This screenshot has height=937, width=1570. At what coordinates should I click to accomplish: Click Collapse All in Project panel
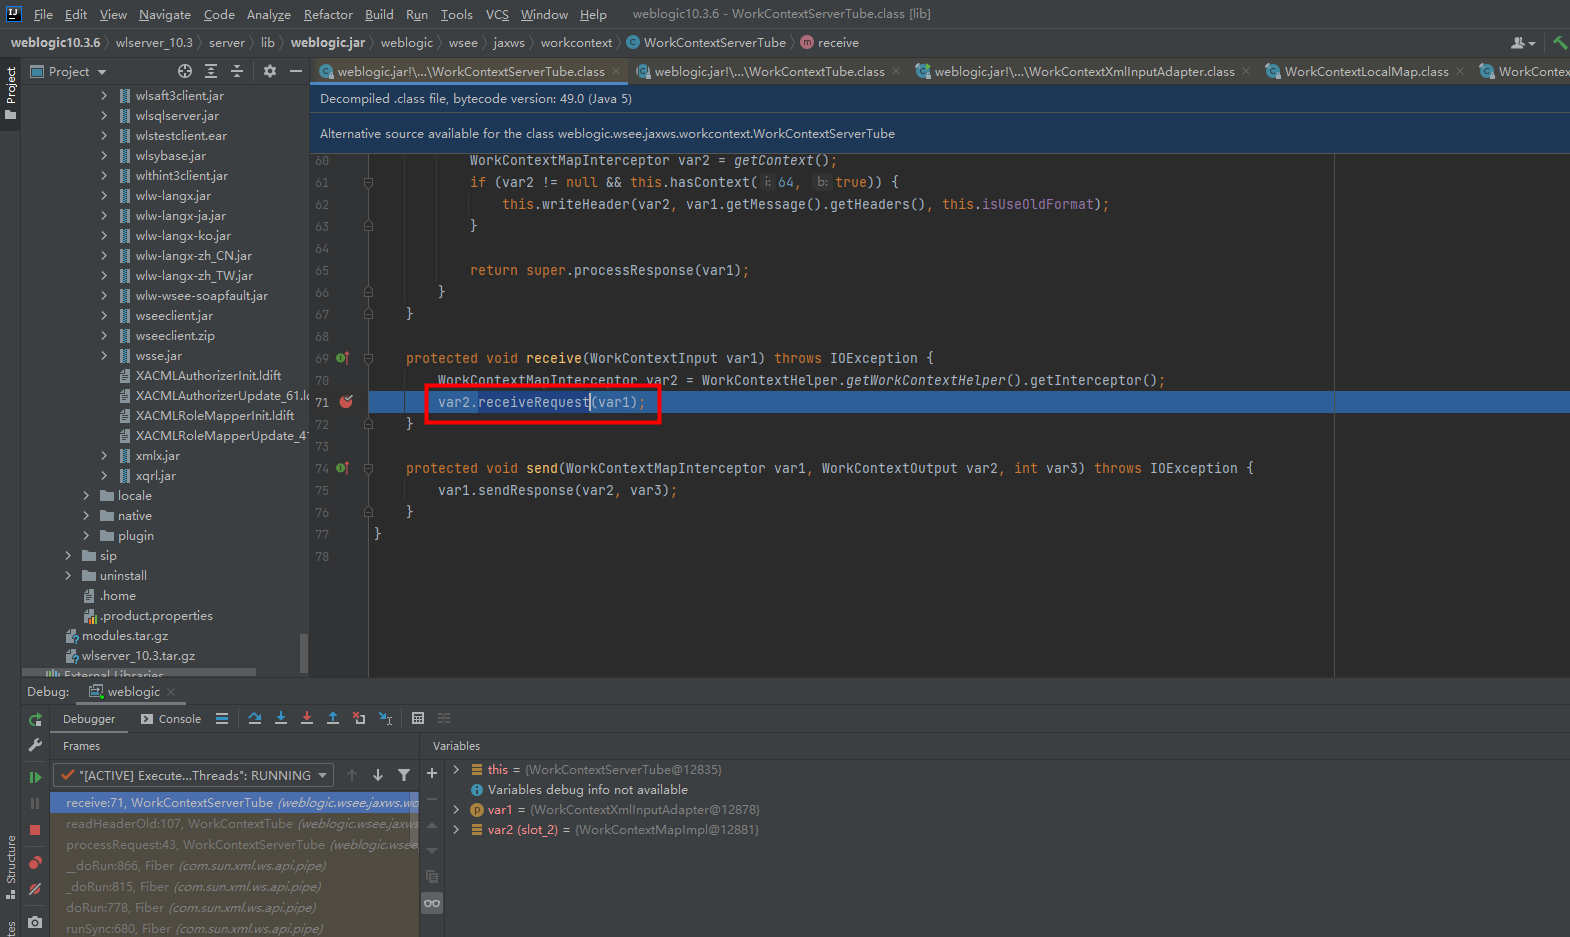tap(237, 71)
